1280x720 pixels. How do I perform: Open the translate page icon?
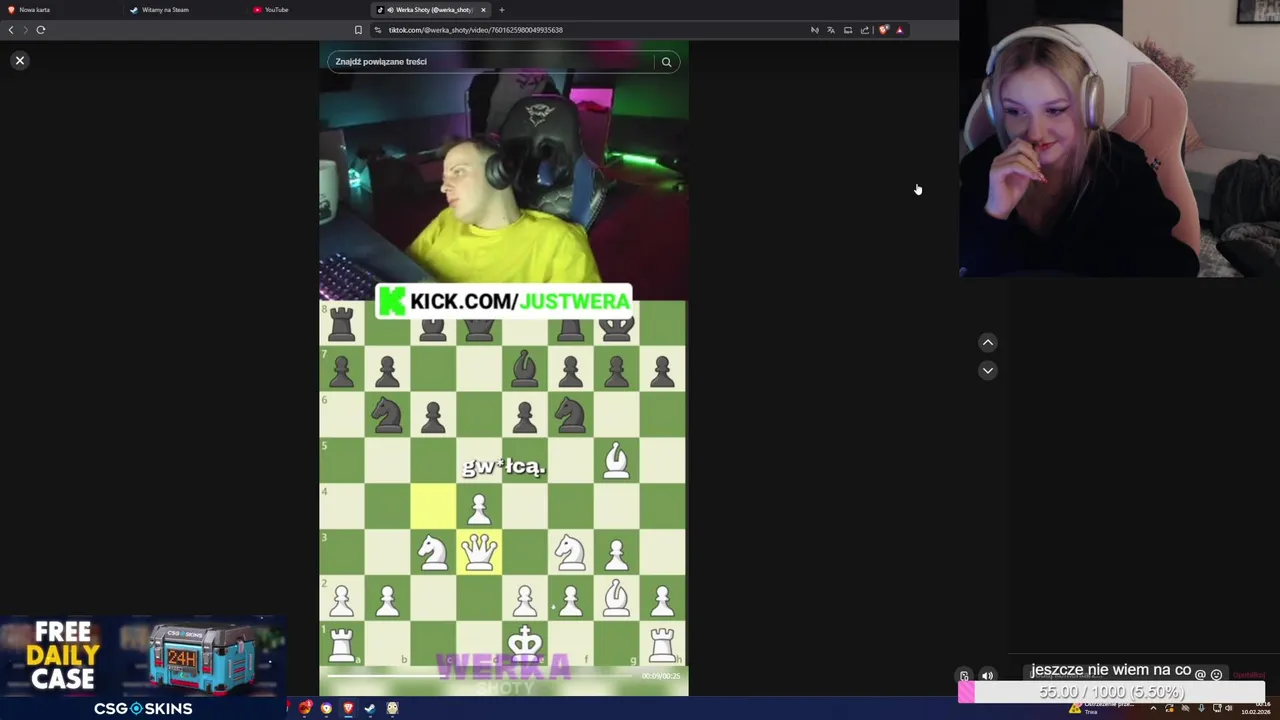(831, 30)
